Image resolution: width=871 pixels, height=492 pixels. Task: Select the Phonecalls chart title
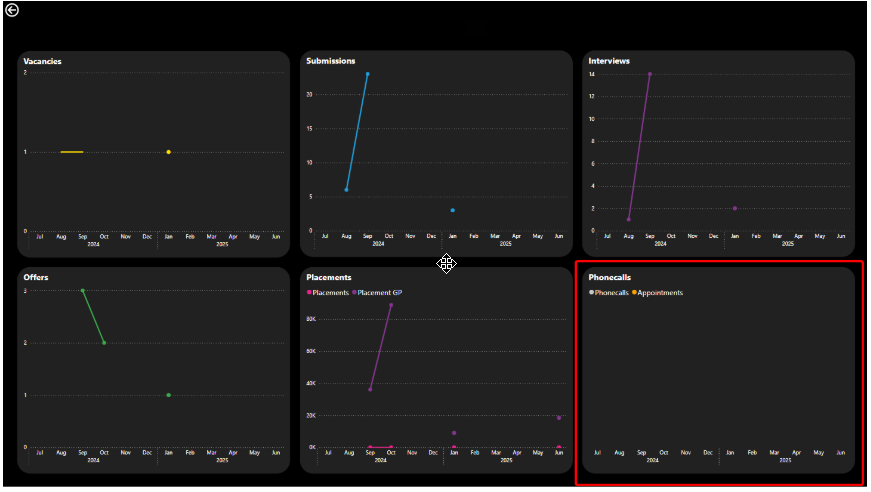(609, 277)
